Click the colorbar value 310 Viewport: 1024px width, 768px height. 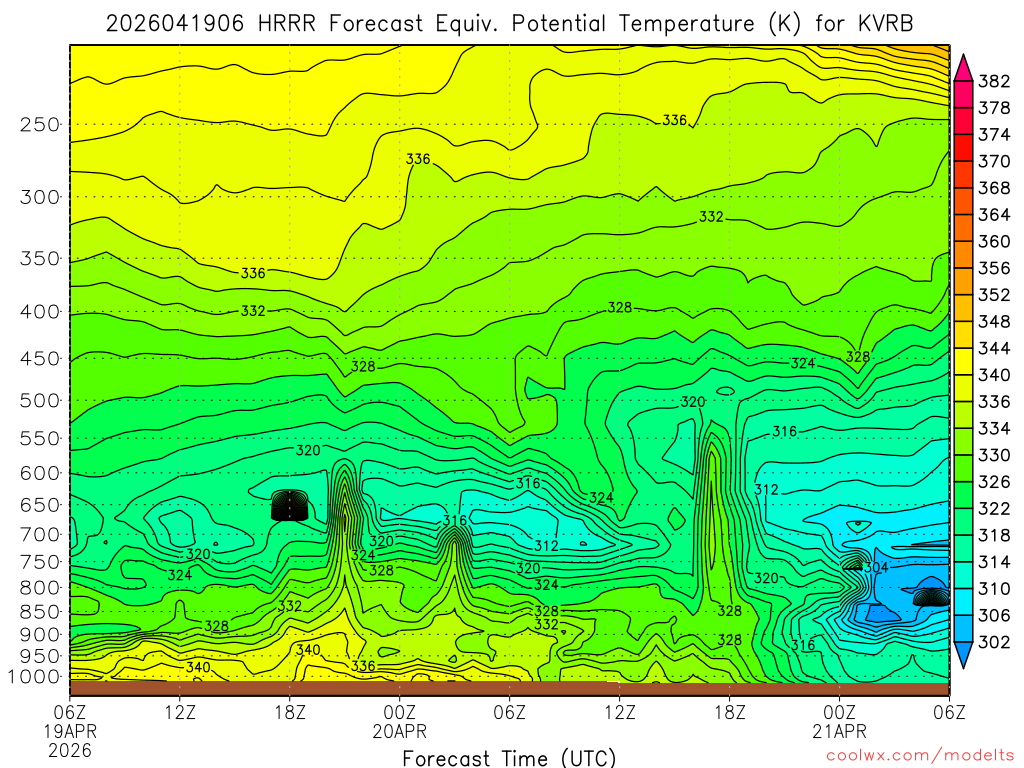click(993, 590)
